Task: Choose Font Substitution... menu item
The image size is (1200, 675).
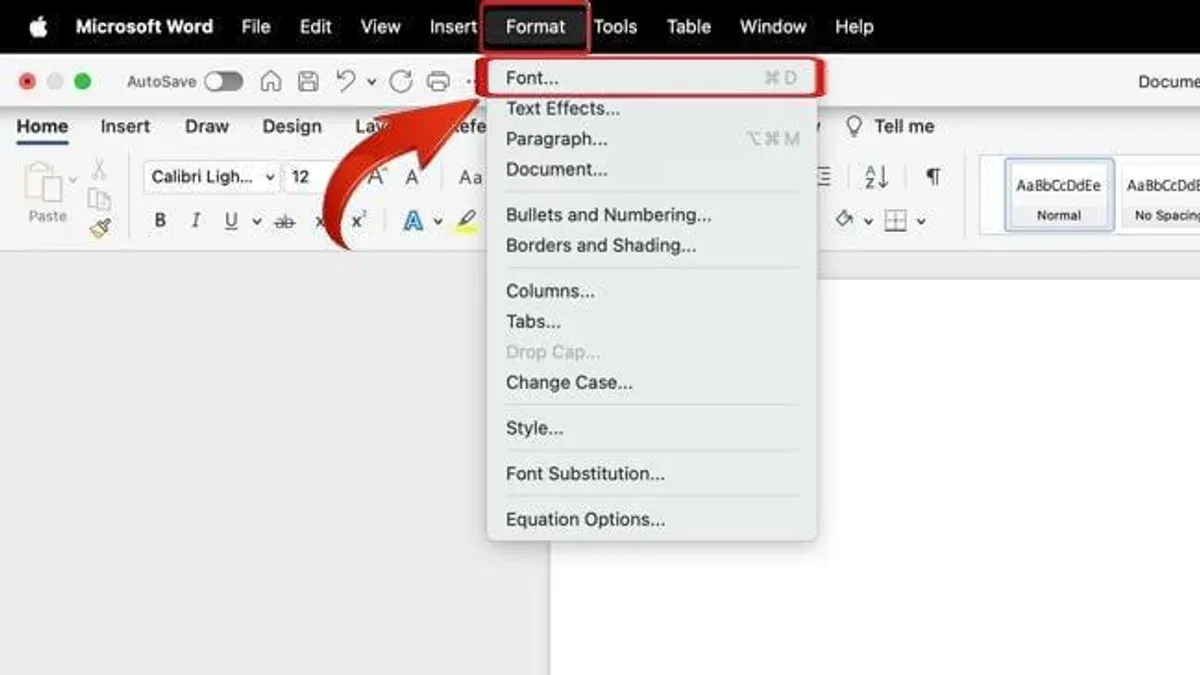Action: pos(651,474)
